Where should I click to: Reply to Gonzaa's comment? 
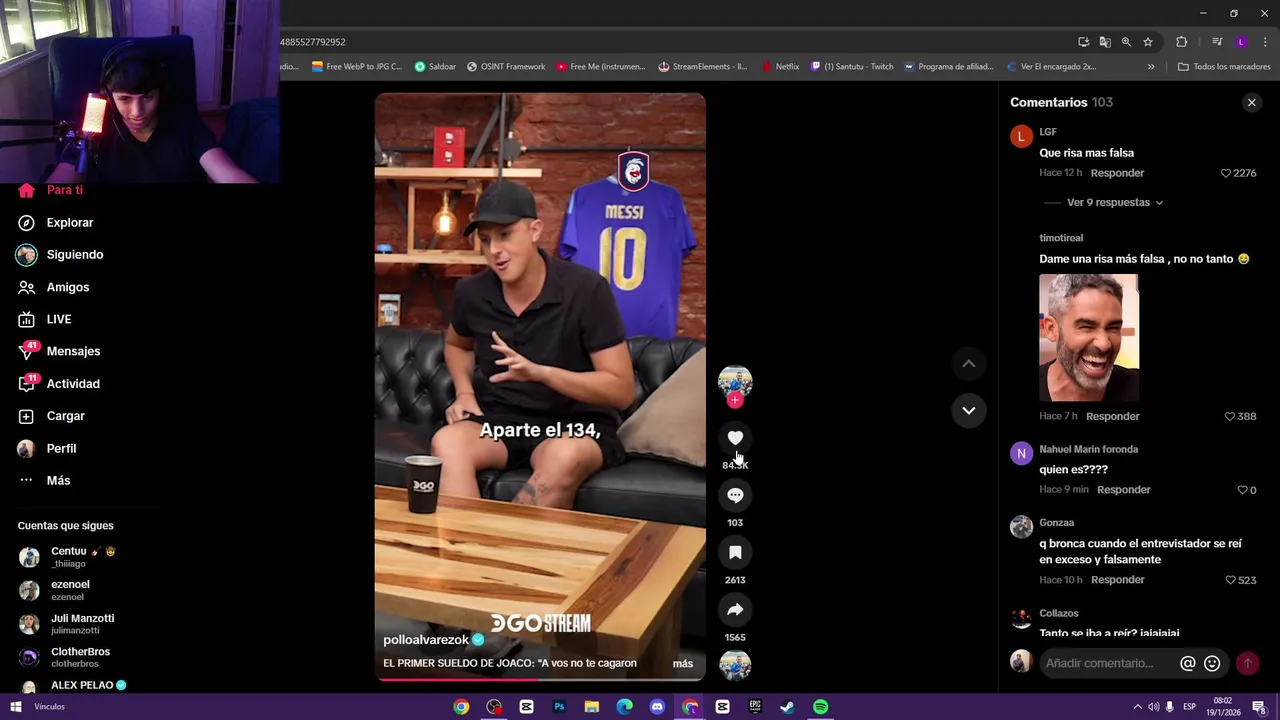coord(1117,580)
